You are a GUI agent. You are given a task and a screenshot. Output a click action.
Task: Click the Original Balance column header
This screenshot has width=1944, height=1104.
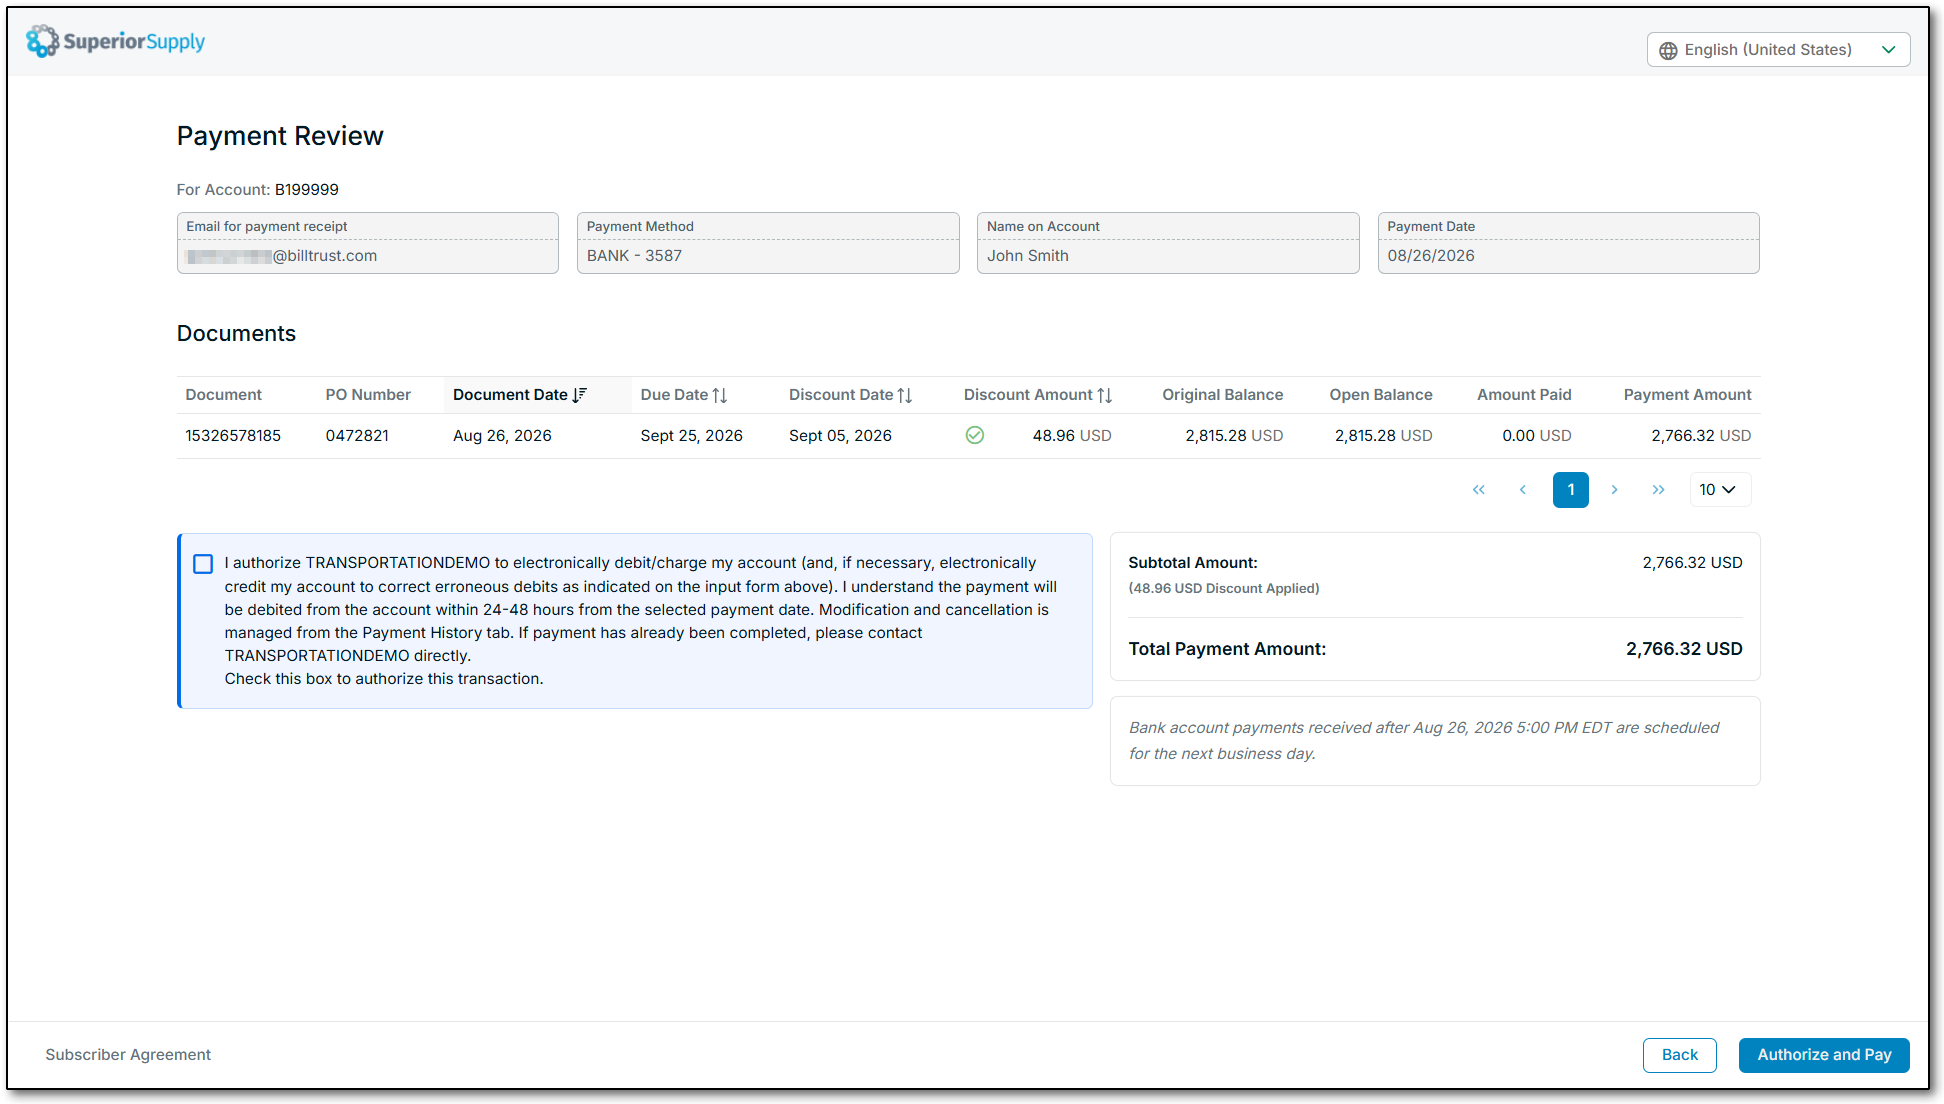click(x=1222, y=395)
